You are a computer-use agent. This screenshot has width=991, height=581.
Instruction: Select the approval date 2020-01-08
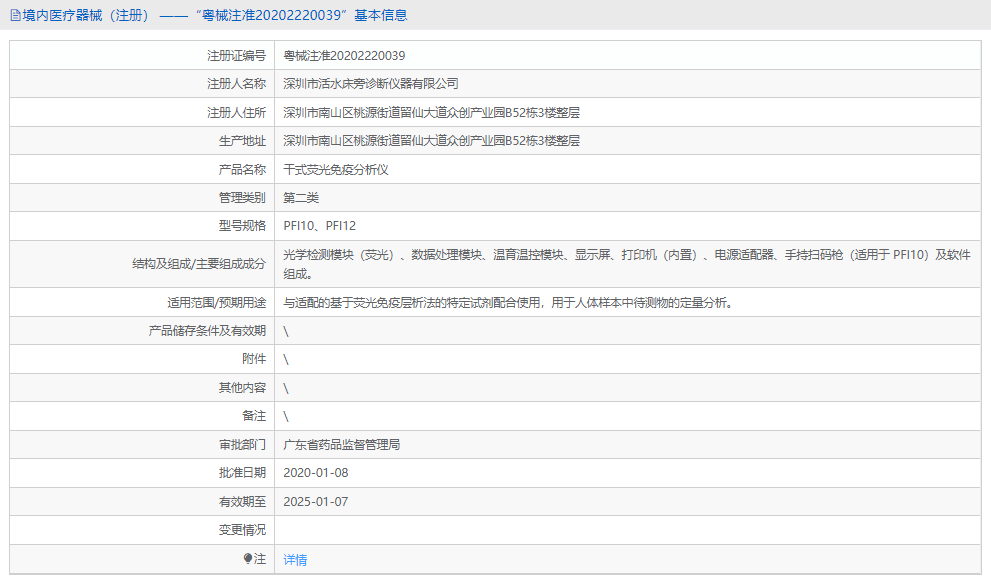[320, 473]
